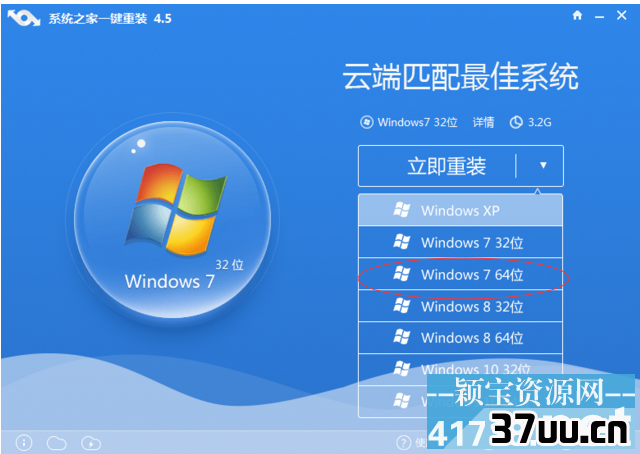Close the 系统之家一键重装 window
The width and height of the screenshot is (640, 454).
(622, 16)
